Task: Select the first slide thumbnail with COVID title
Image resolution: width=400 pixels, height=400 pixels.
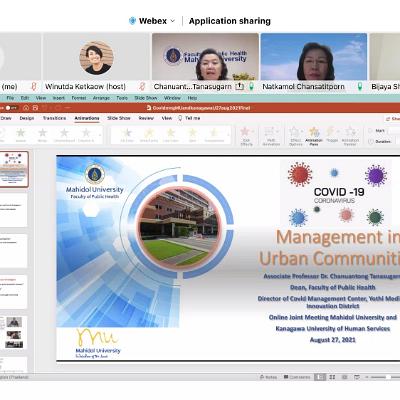Action: coord(14,169)
